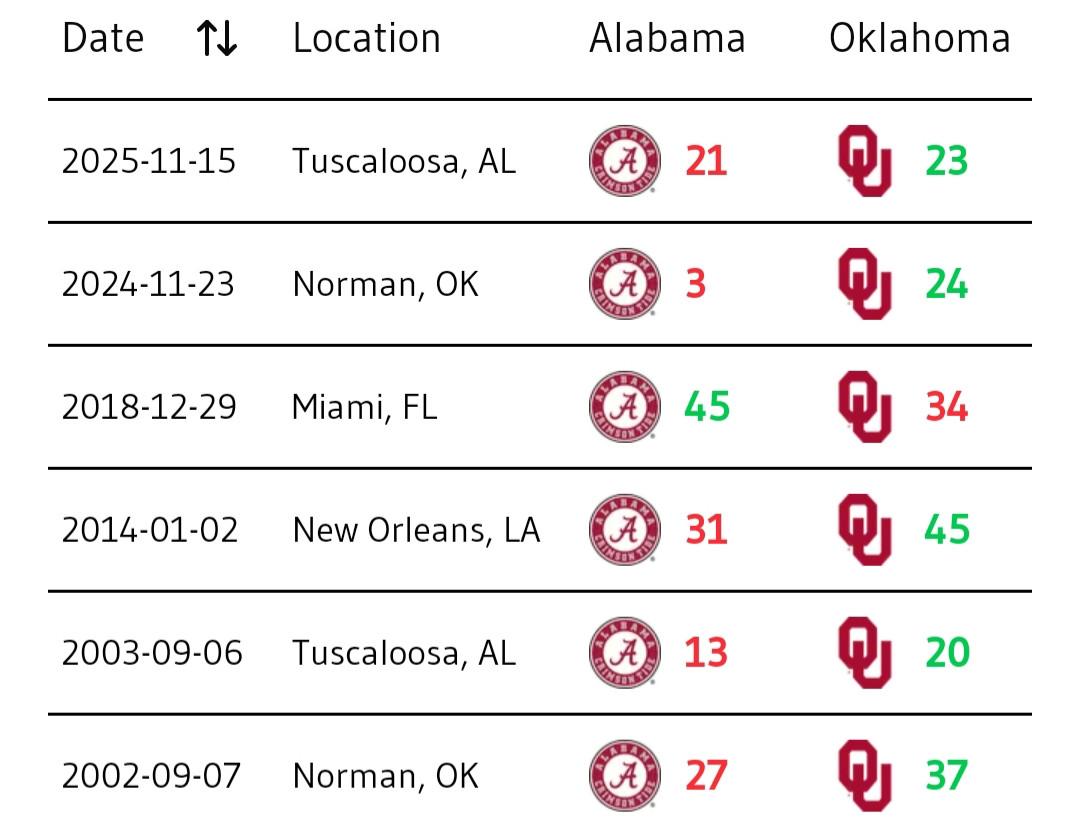Click Alabama logo in the 2025-11-15 row
Screen dimensions: 1080x828
point(625,161)
